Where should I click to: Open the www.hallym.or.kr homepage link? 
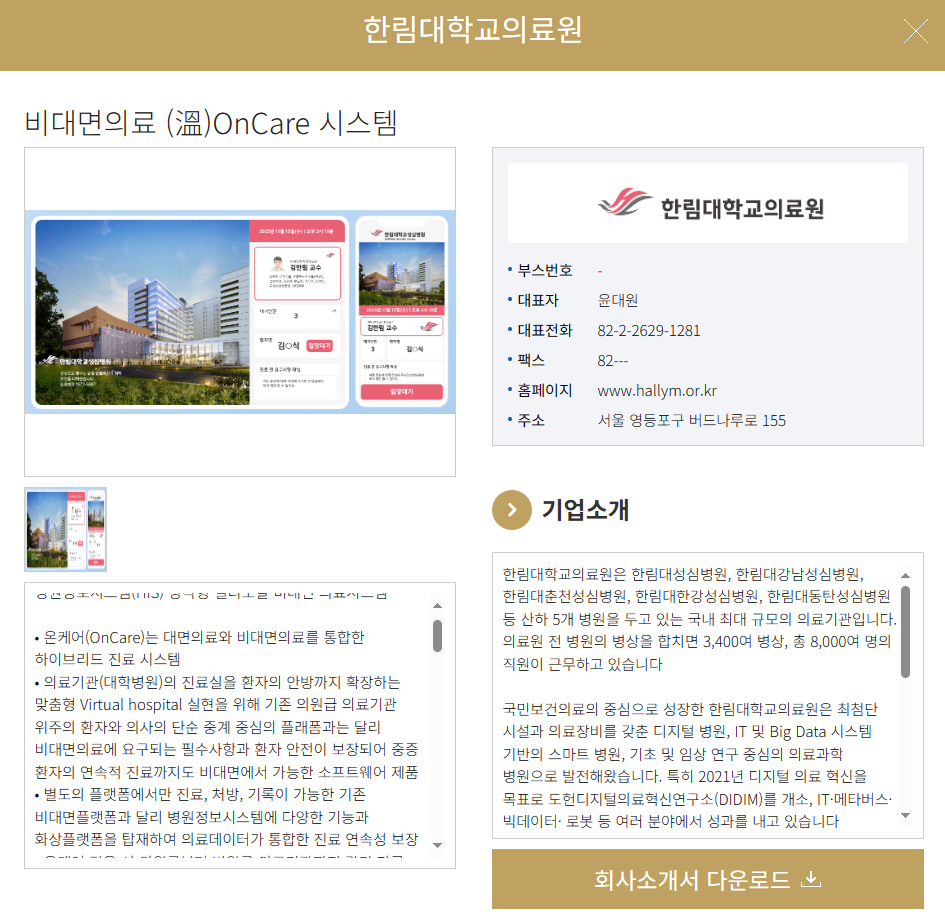pyautogui.click(x=657, y=390)
